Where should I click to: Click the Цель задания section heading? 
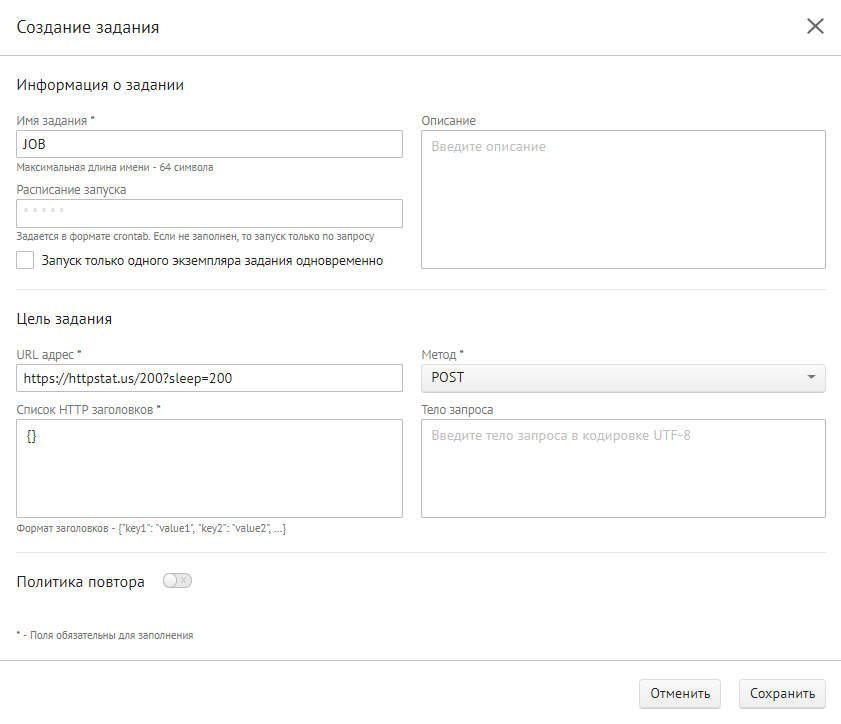click(x=64, y=319)
